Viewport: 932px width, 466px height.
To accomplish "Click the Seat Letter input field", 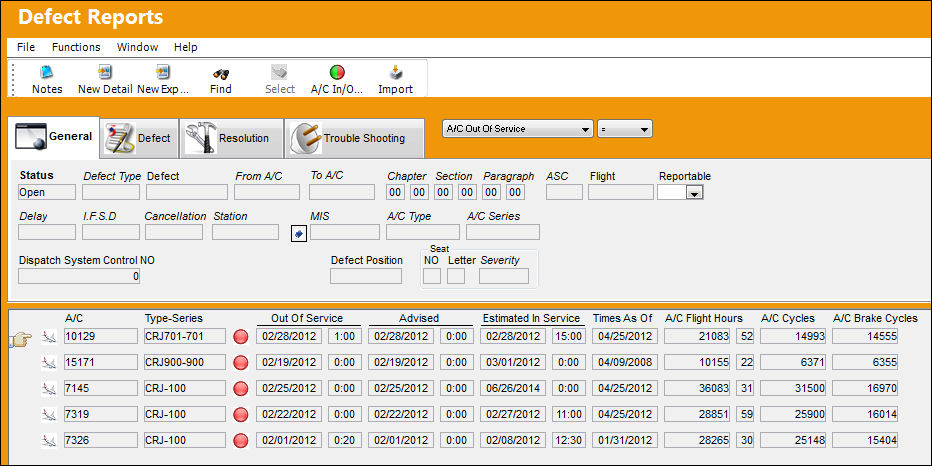I will [x=456, y=276].
